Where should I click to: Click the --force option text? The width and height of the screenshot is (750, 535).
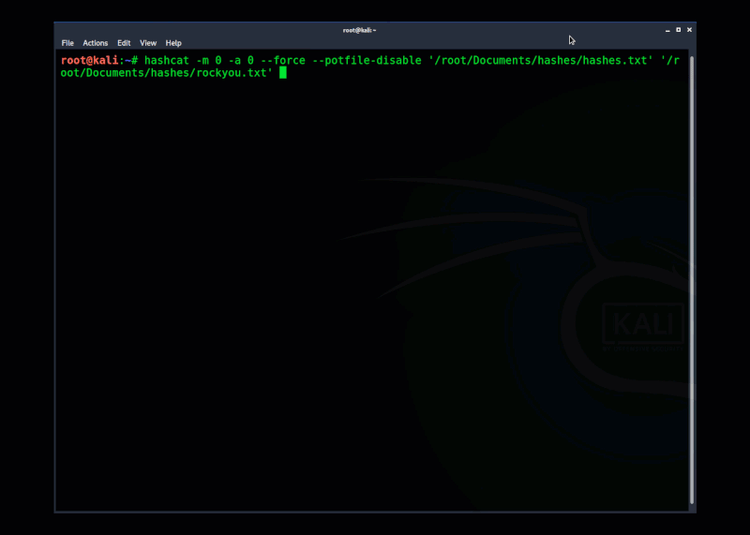coord(283,60)
